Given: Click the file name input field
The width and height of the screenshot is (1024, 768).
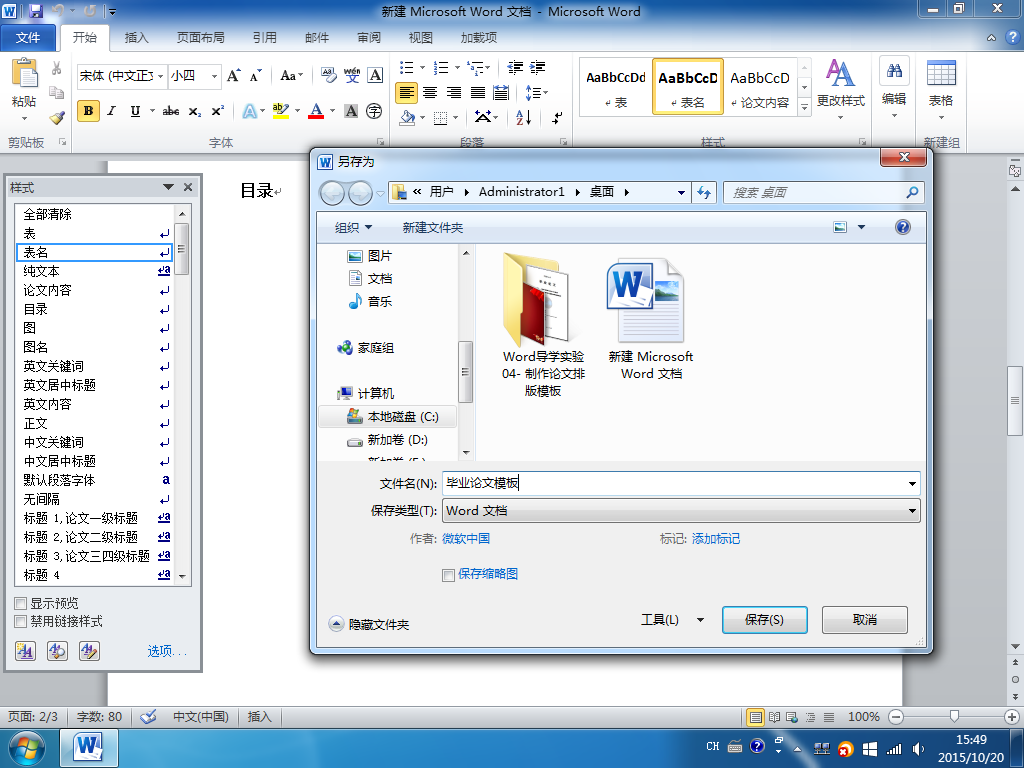Looking at the screenshot, I should pos(674,484).
